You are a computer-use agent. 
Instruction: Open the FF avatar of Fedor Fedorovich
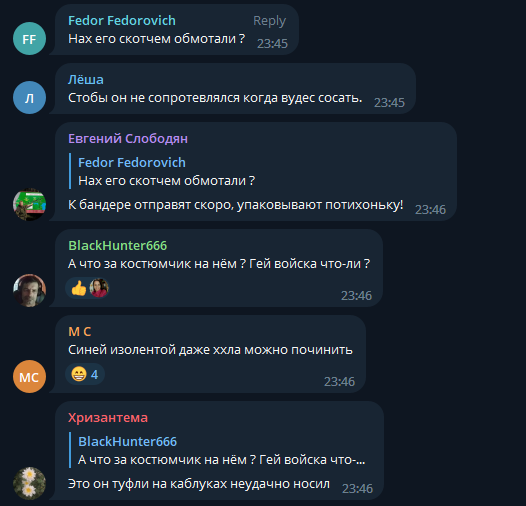[x=29, y=39]
